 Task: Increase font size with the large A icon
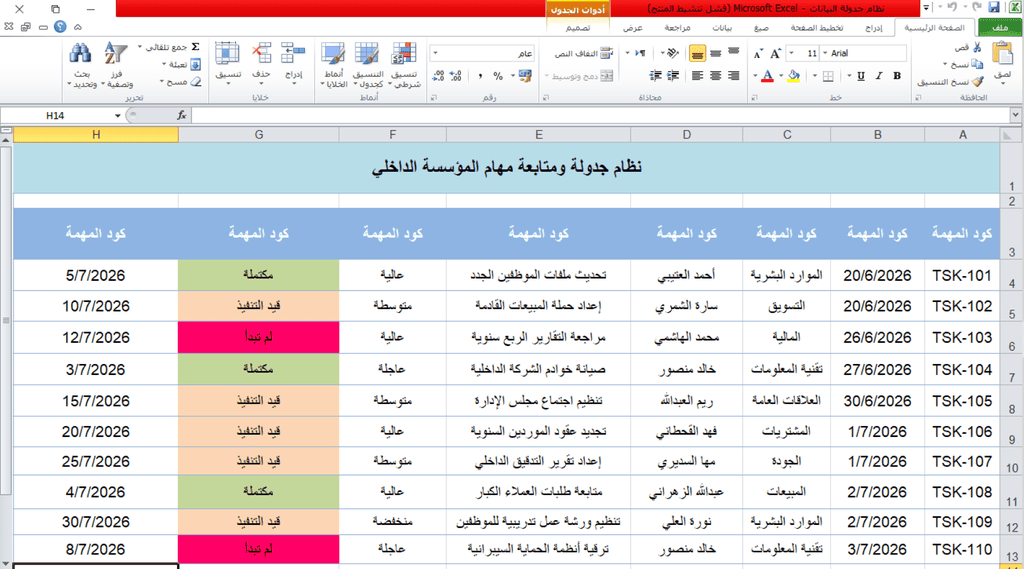click(x=775, y=54)
